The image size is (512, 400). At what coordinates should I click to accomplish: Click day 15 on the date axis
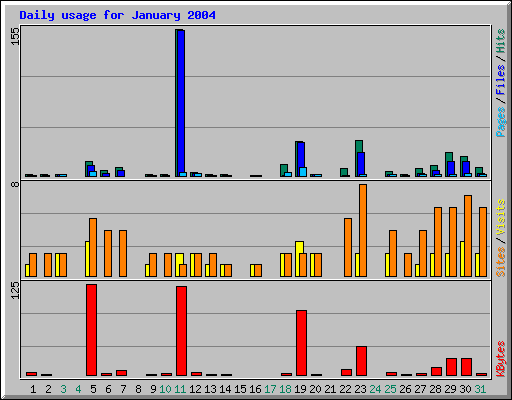pyautogui.click(x=240, y=389)
